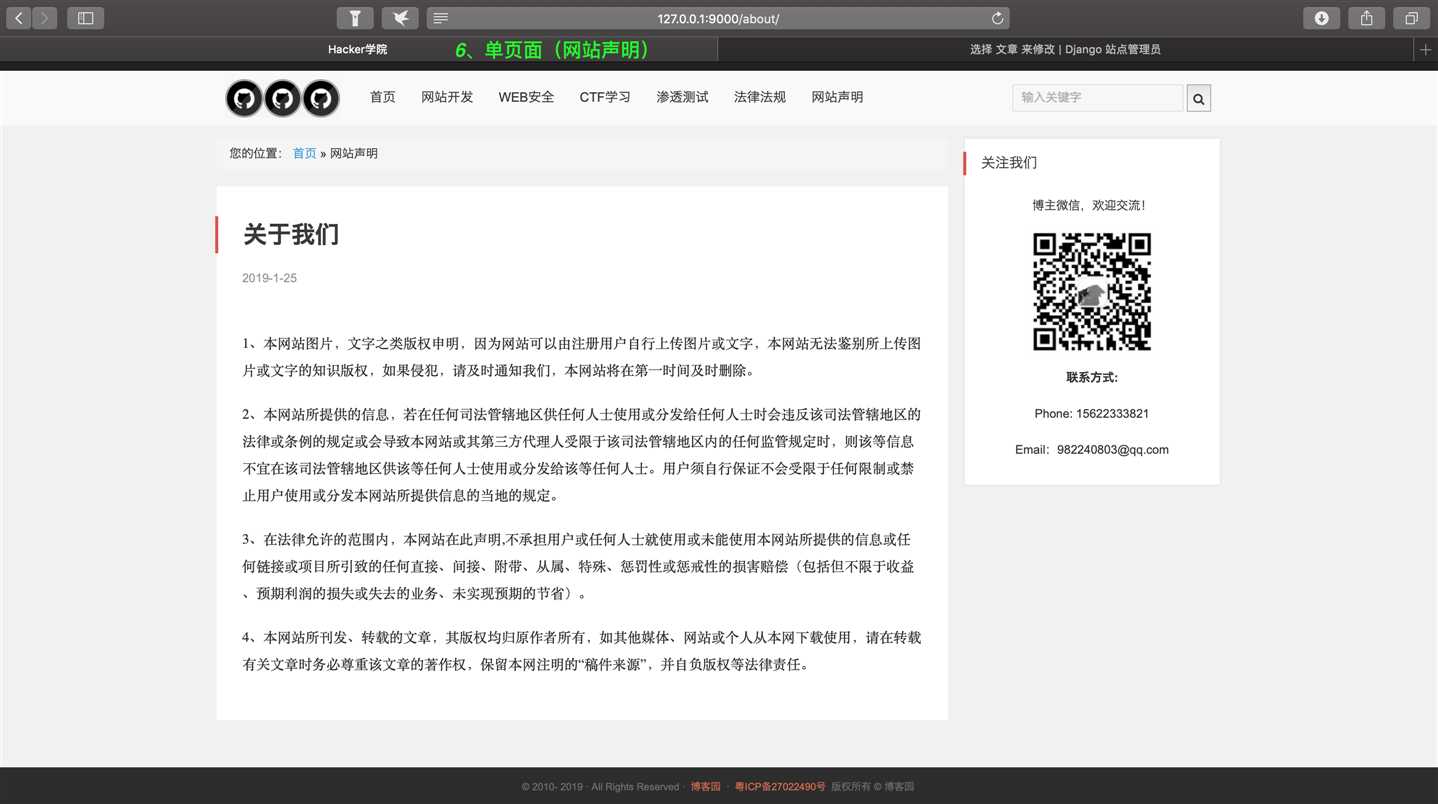
Task: Open Reader view icon in address bar
Action: coord(441,18)
